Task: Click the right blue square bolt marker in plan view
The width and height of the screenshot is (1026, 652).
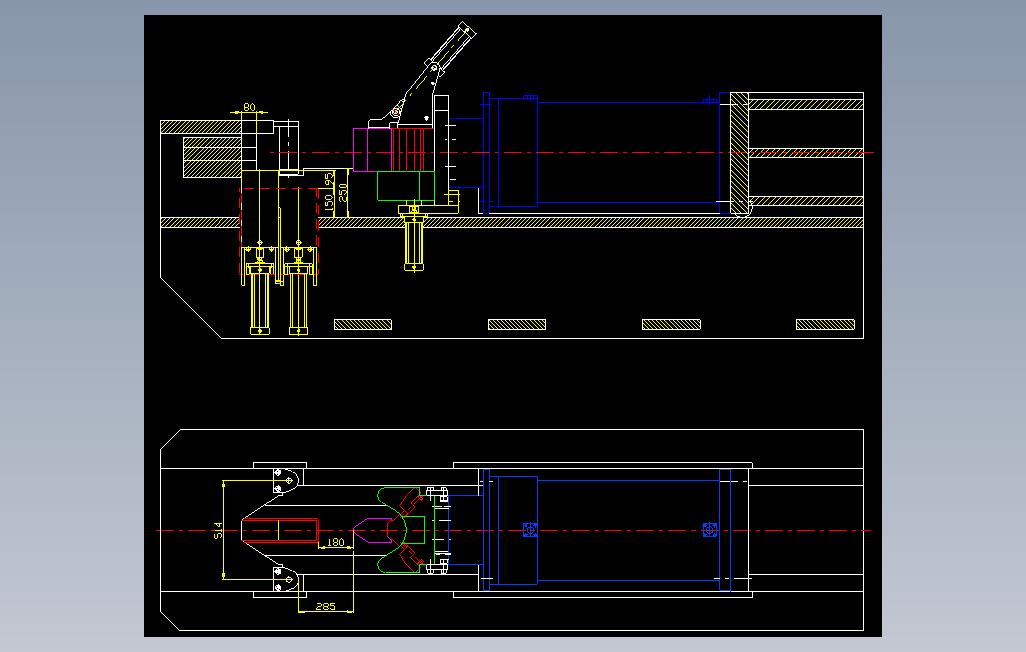Action: point(710,530)
